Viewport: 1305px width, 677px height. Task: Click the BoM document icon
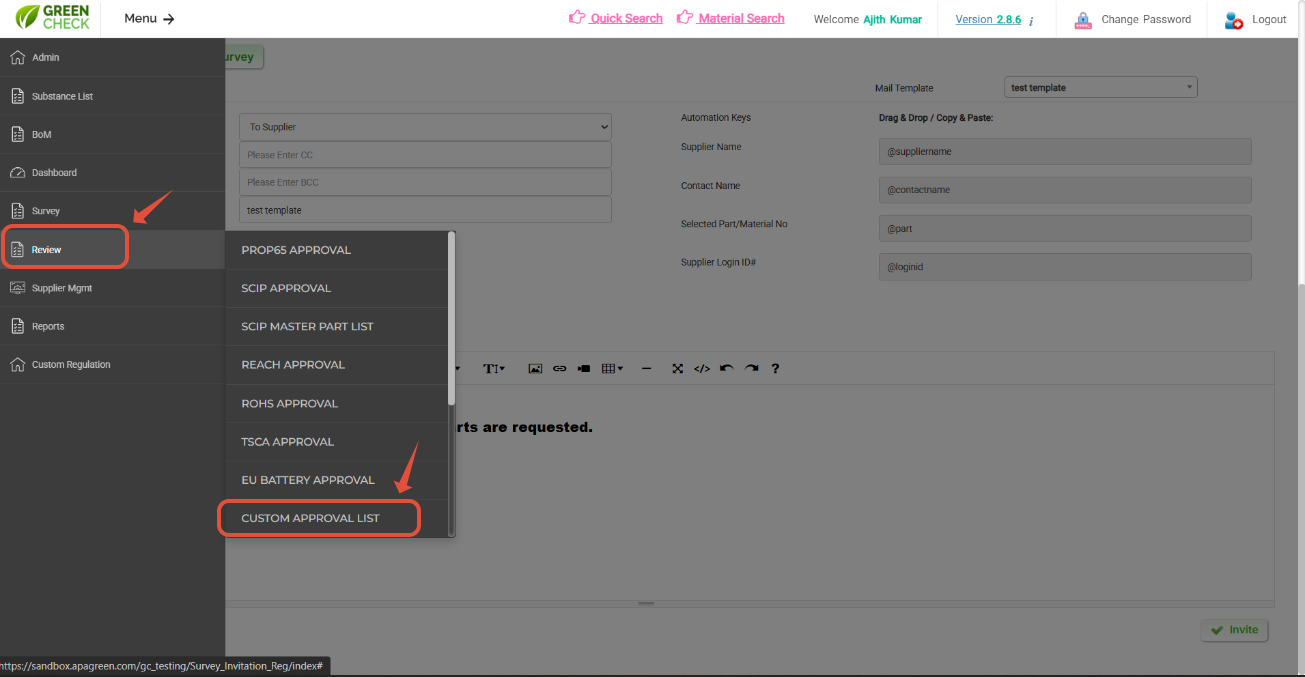coord(17,134)
